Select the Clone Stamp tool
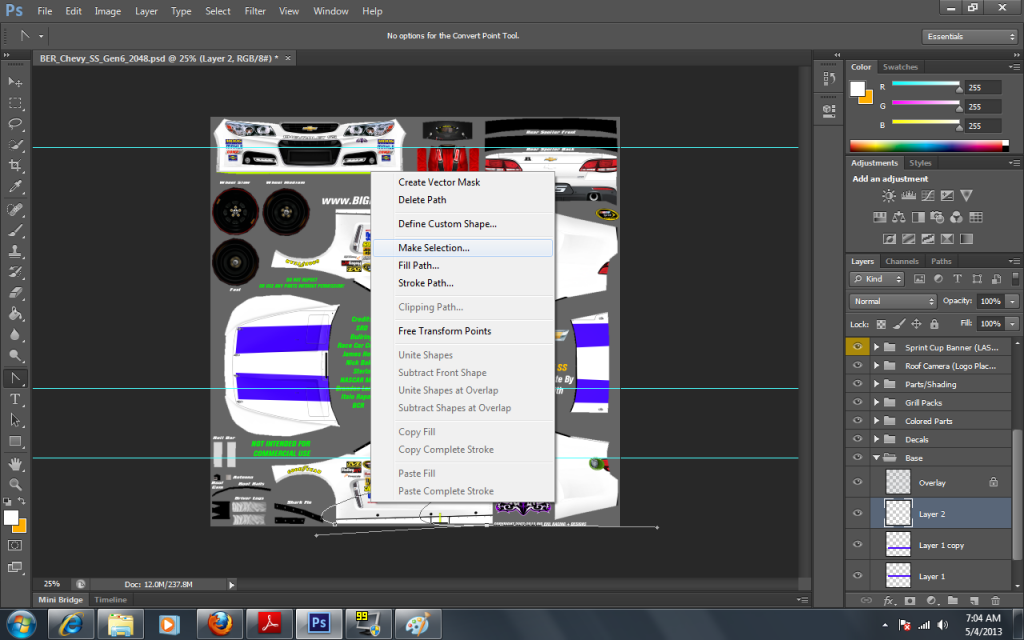This screenshot has width=1024, height=640. (x=15, y=251)
